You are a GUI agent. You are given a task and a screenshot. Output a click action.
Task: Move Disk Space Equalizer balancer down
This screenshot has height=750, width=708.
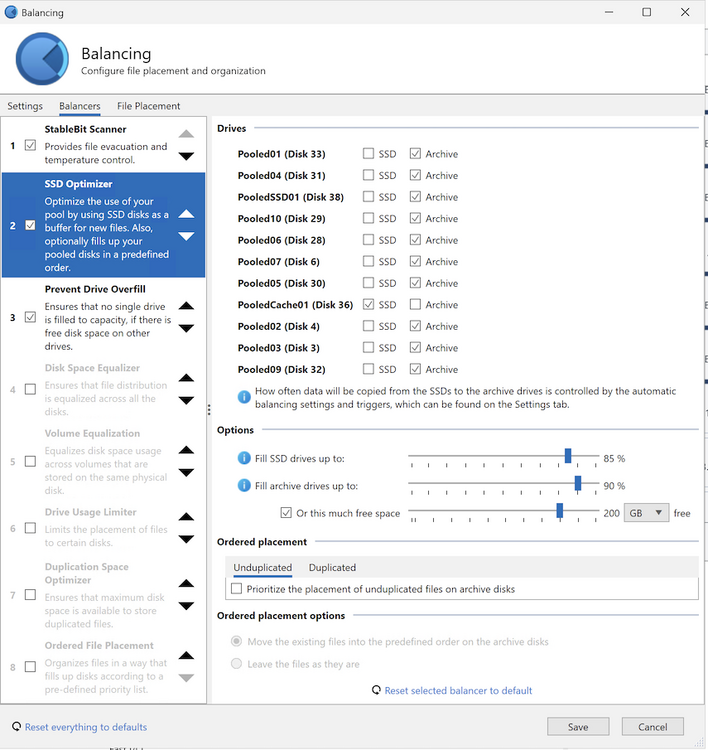(x=186, y=400)
